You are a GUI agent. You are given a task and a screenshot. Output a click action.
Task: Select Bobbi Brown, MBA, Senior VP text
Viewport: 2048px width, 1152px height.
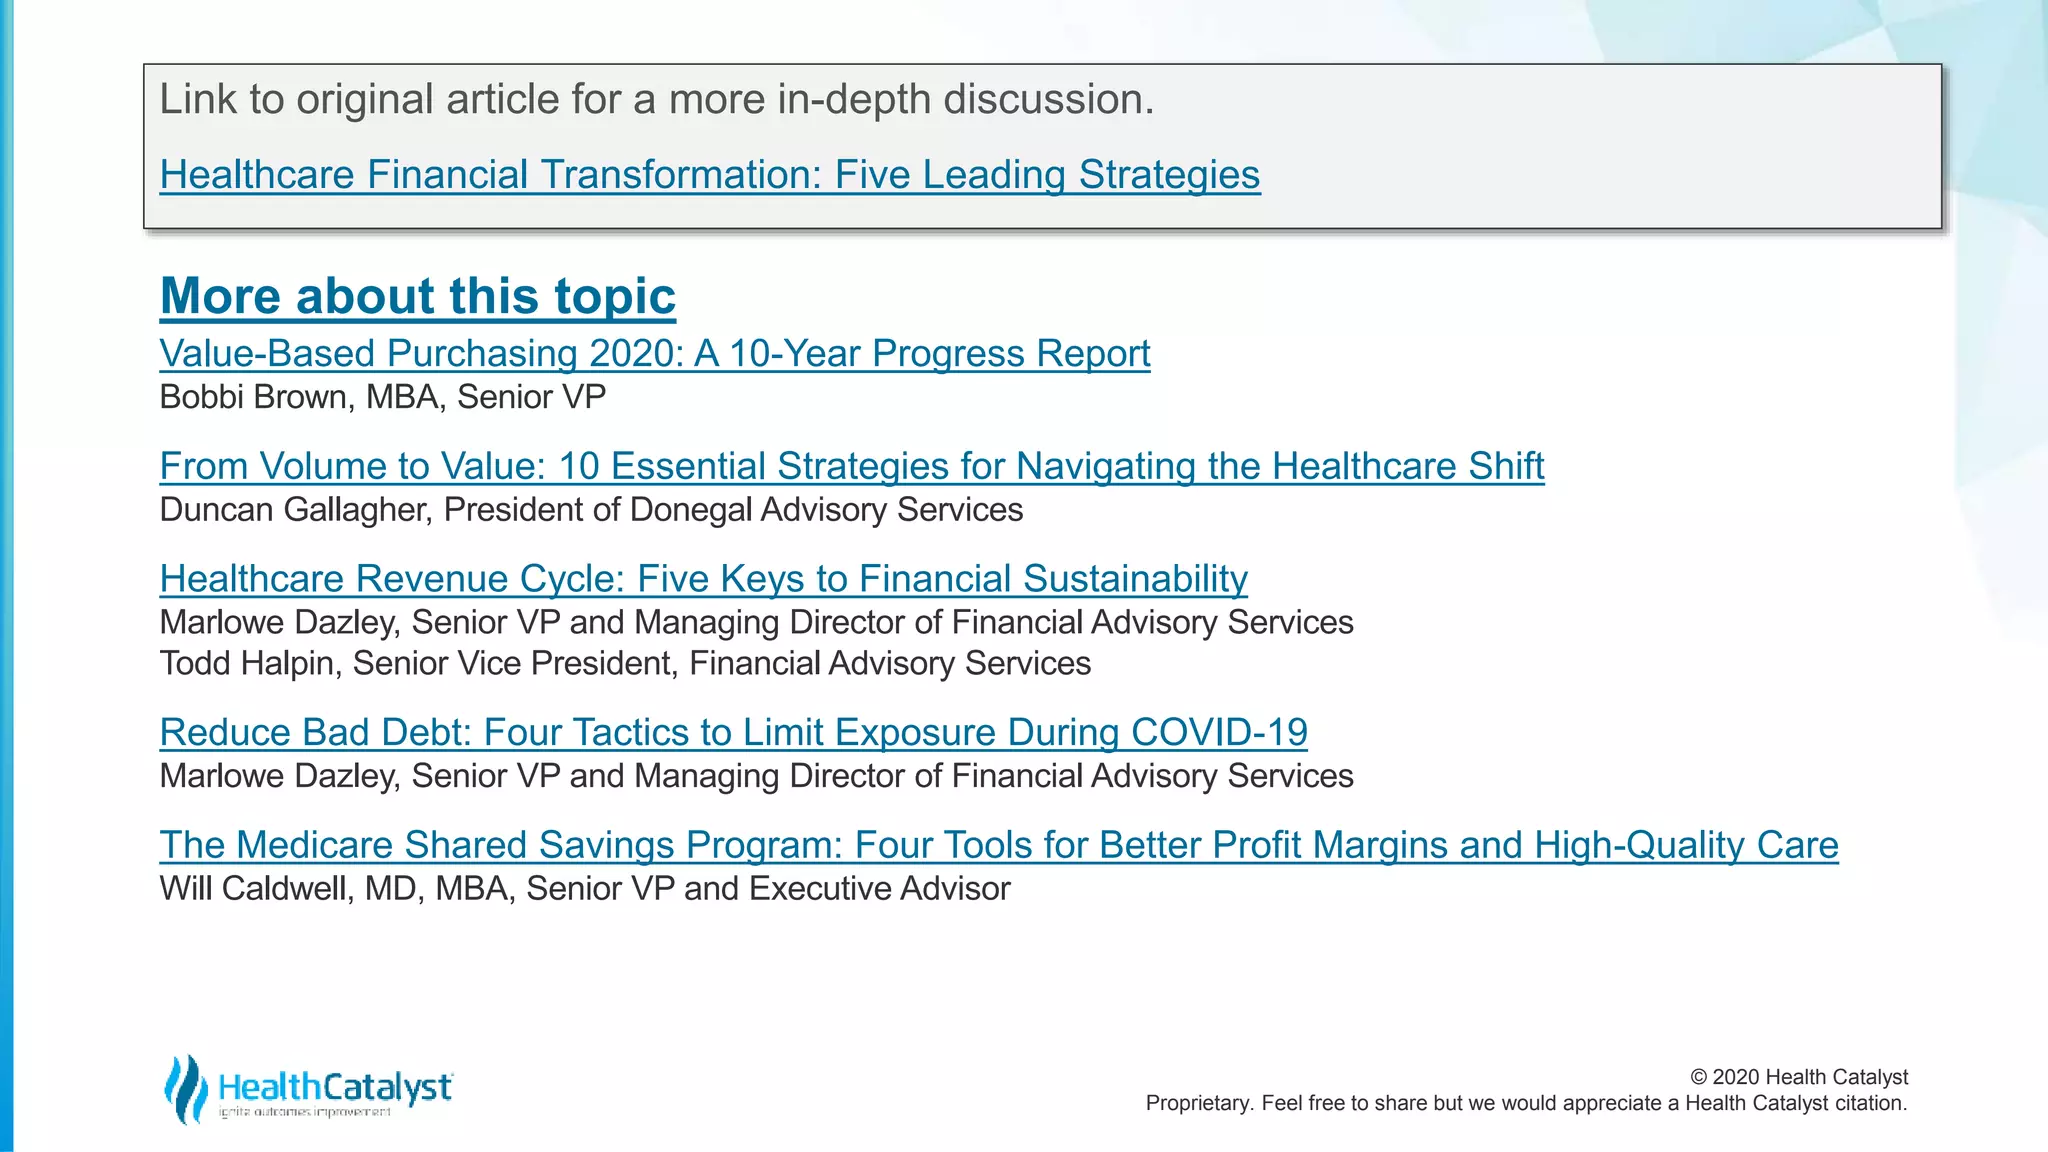pyautogui.click(x=383, y=397)
